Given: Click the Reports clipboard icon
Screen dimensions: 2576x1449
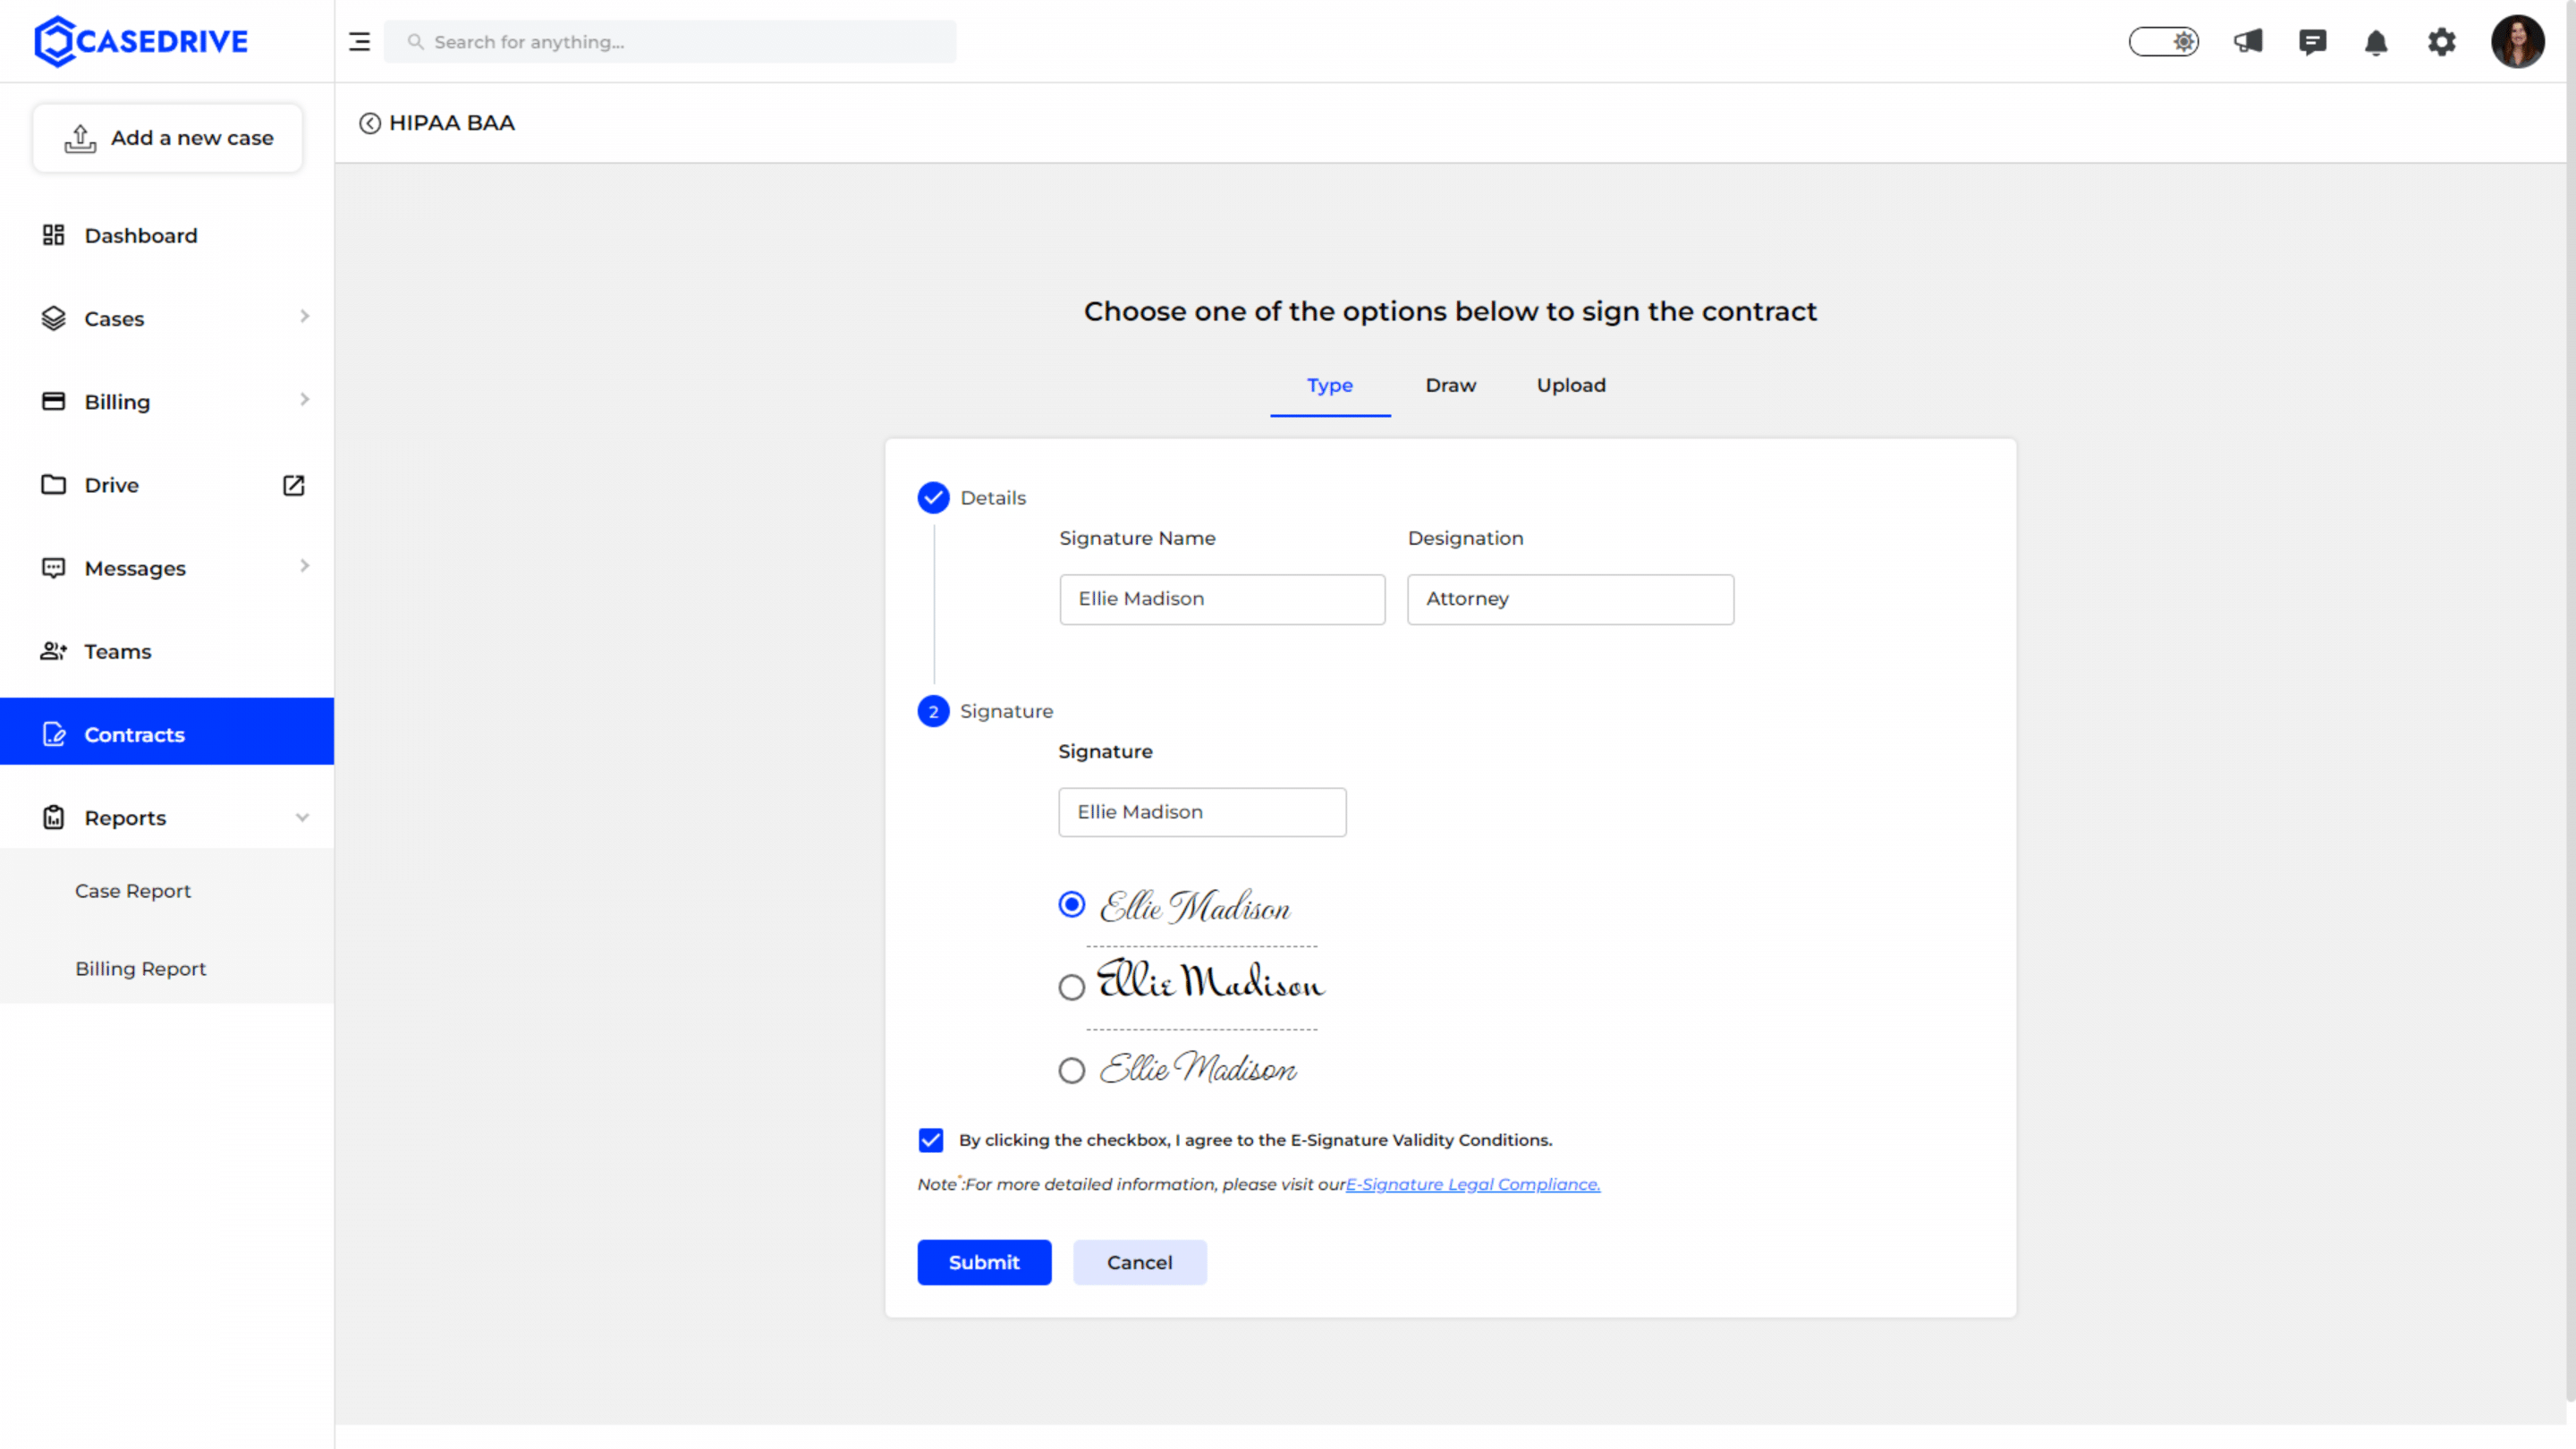Looking at the screenshot, I should 53,817.
